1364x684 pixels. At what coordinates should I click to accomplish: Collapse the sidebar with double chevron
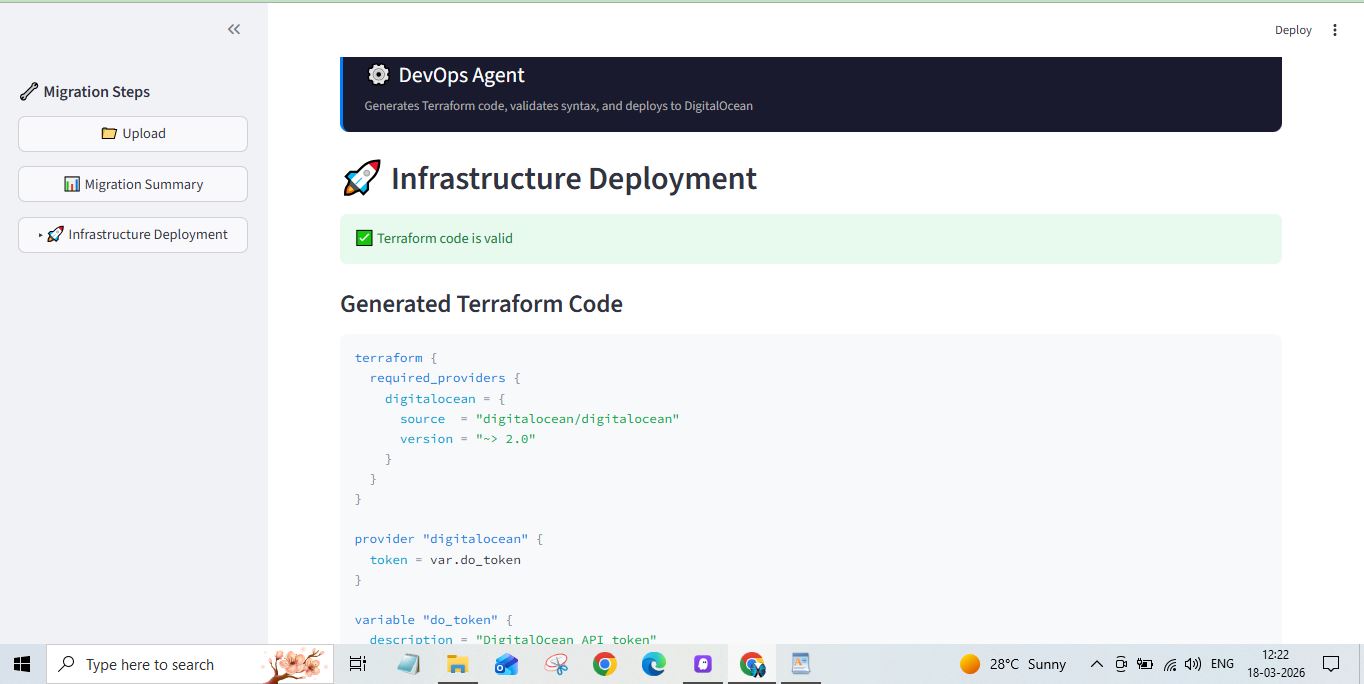[x=234, y=29]
